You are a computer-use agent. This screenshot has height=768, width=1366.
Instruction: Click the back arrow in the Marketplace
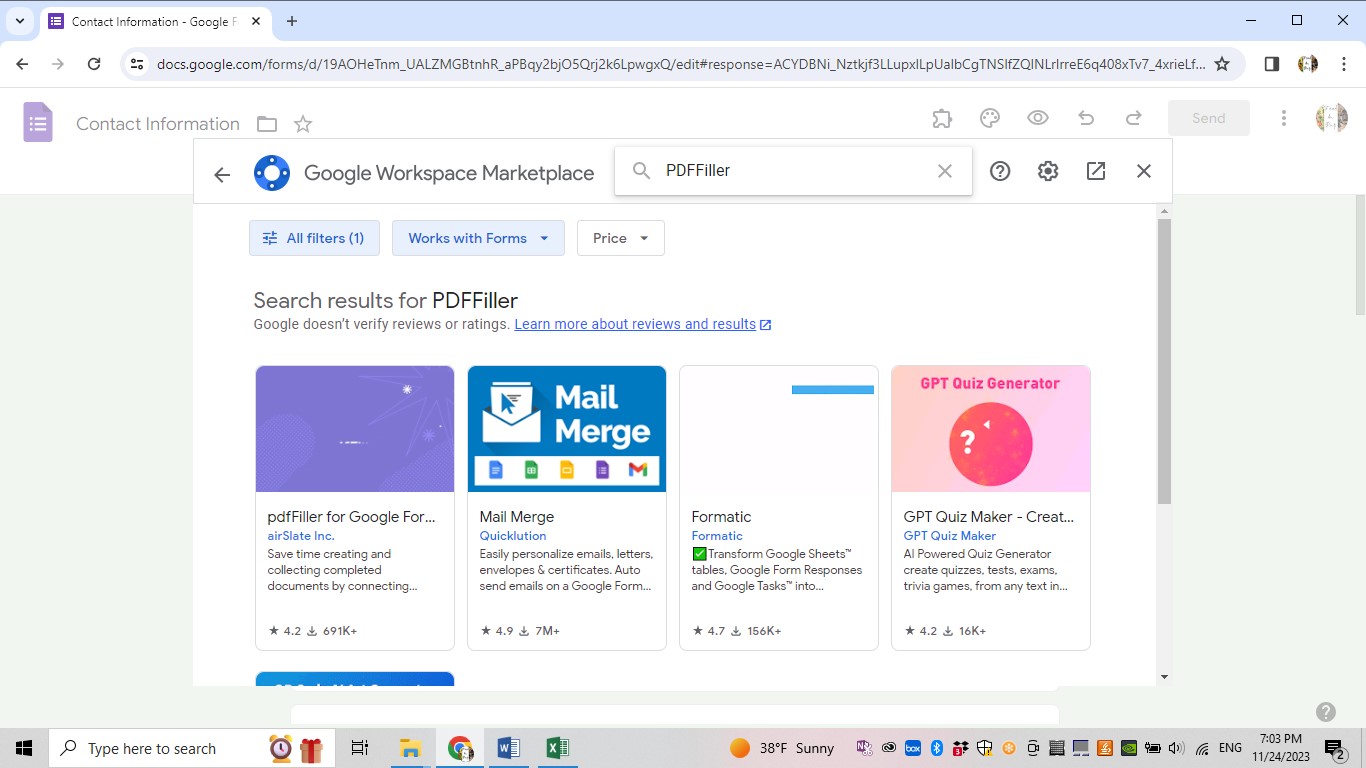221,173
